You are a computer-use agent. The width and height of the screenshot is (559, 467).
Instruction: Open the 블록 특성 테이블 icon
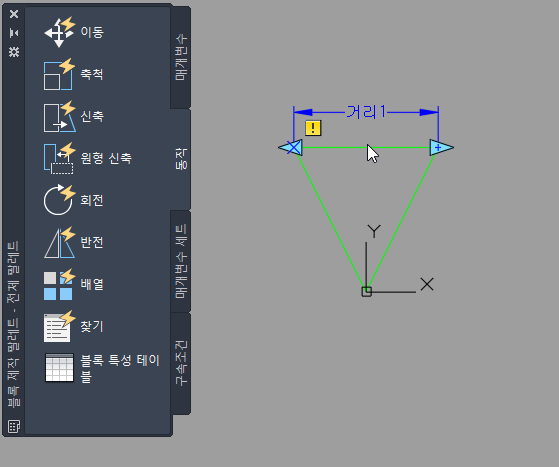[x=60, y=368]
